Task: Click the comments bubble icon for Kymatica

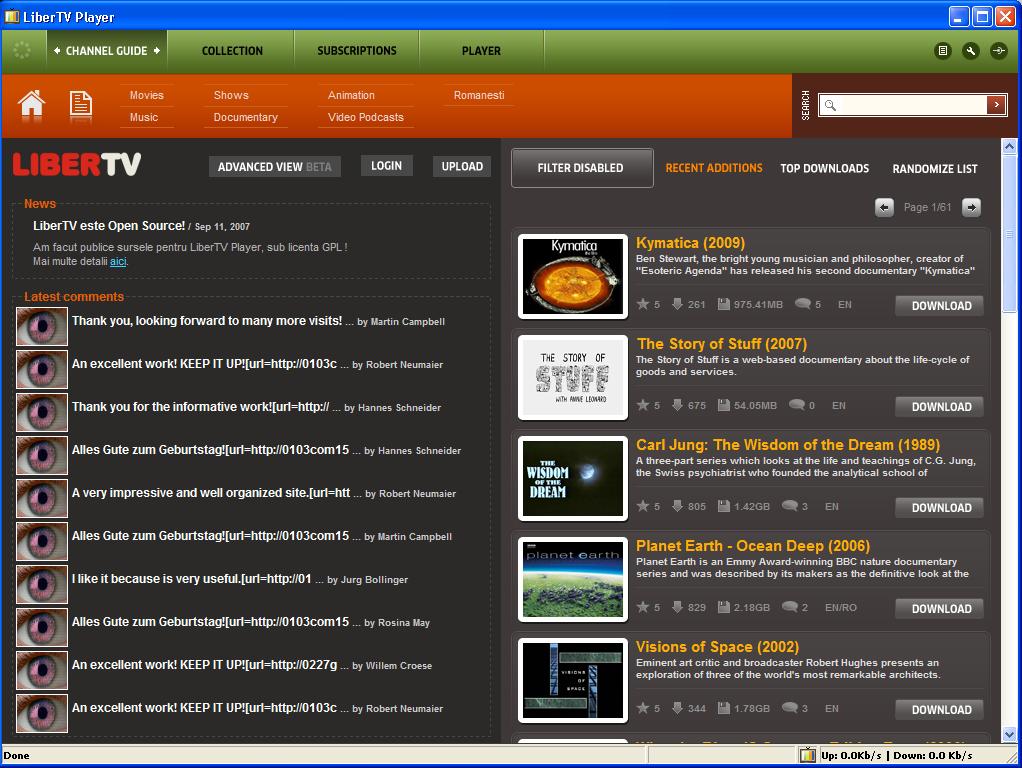Action: point(803,304)
